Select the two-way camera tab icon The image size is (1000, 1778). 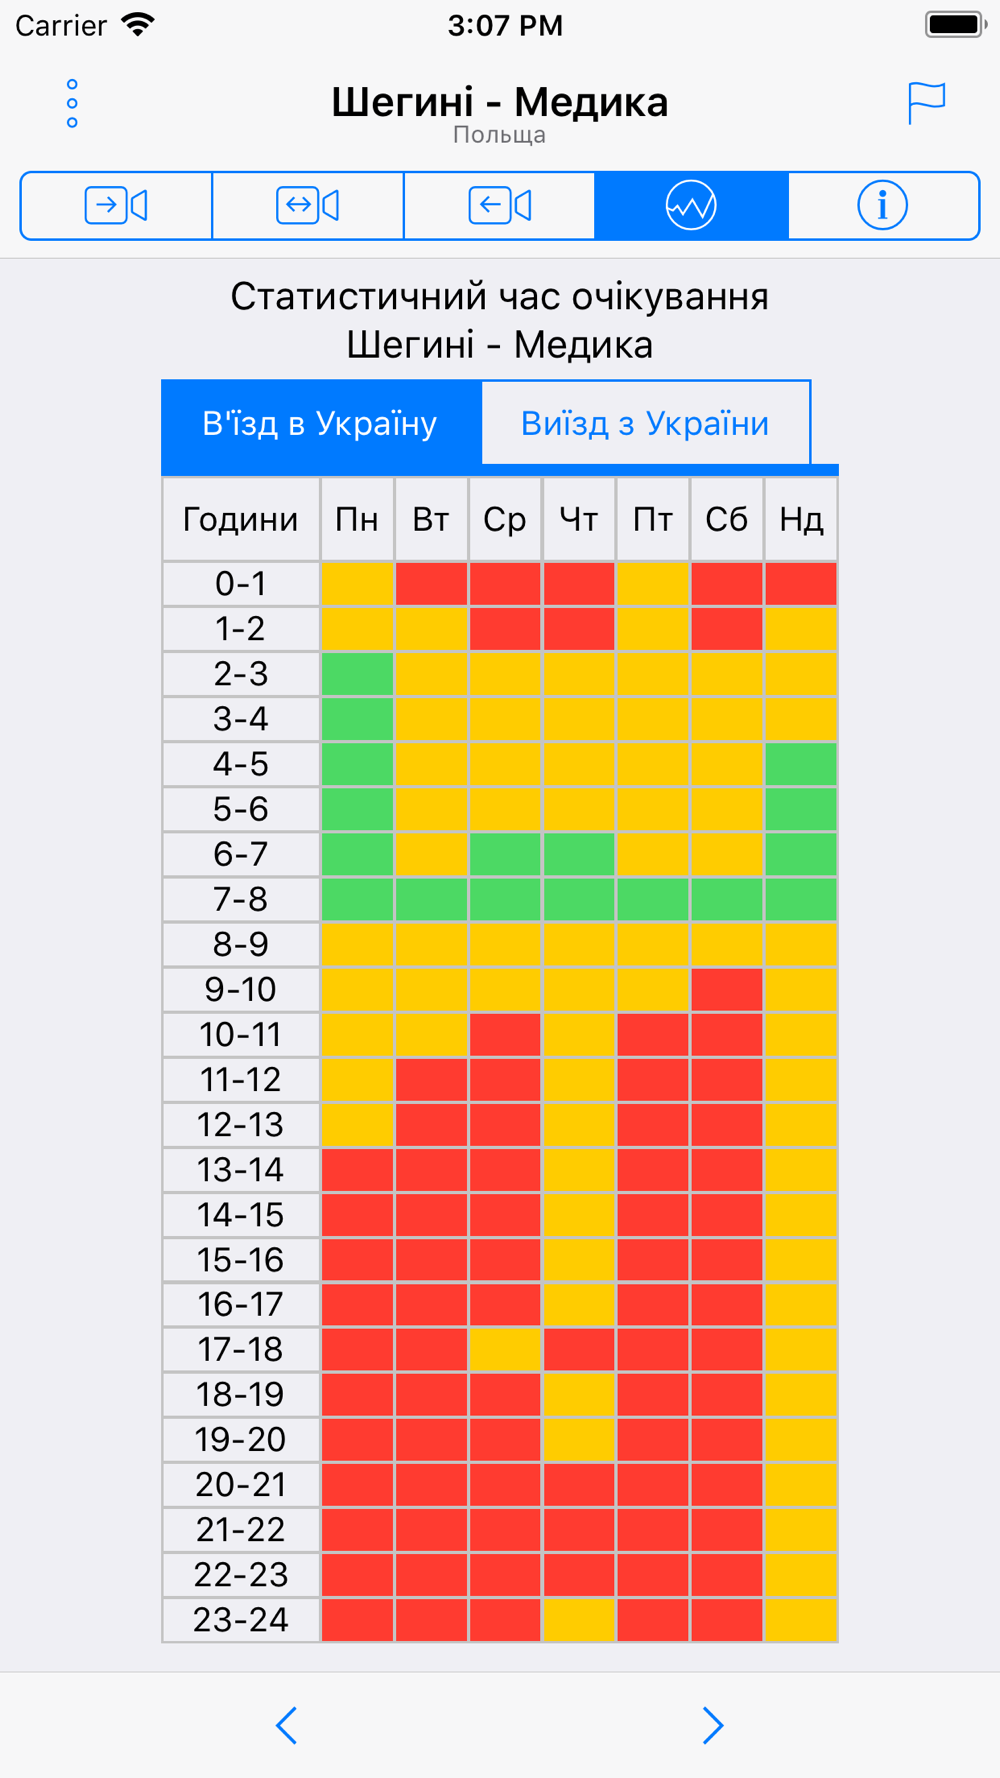[308, 206]
